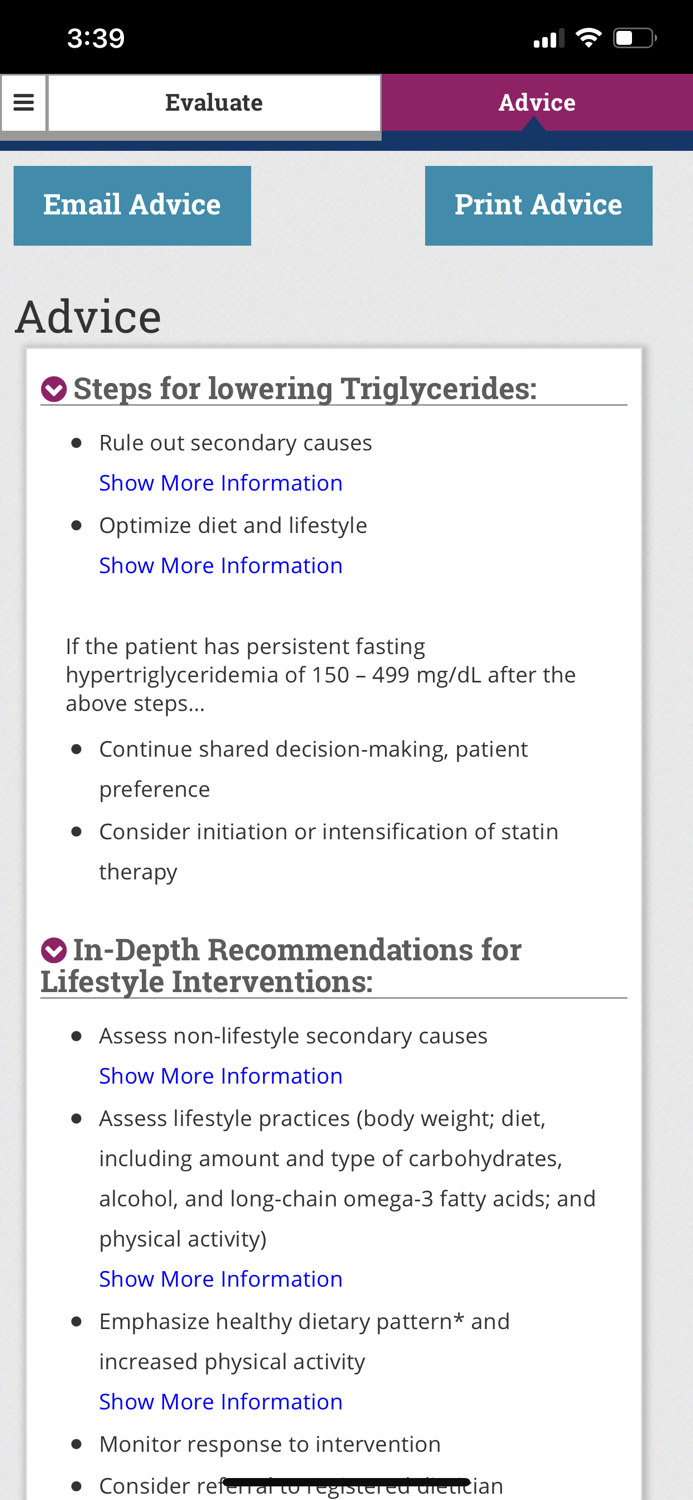Show more information under Rule out secondary causes
Viewport: 693px width, 1500px height.
coord(221,482)
